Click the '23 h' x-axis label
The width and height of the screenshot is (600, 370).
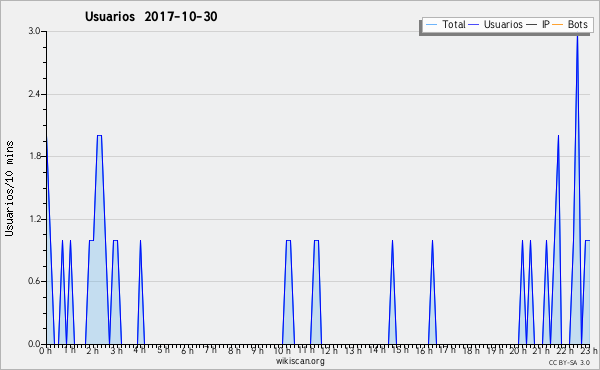click(x=589, y=350)
